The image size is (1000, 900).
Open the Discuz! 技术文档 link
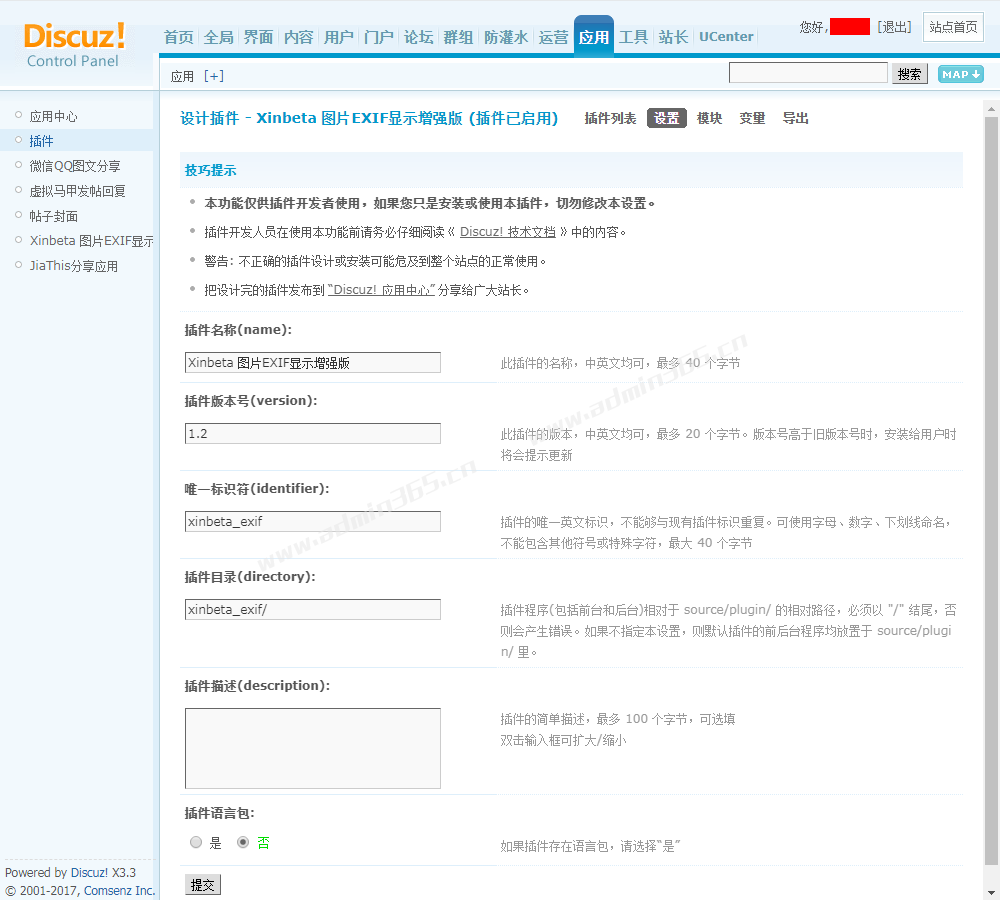[508, 232]
